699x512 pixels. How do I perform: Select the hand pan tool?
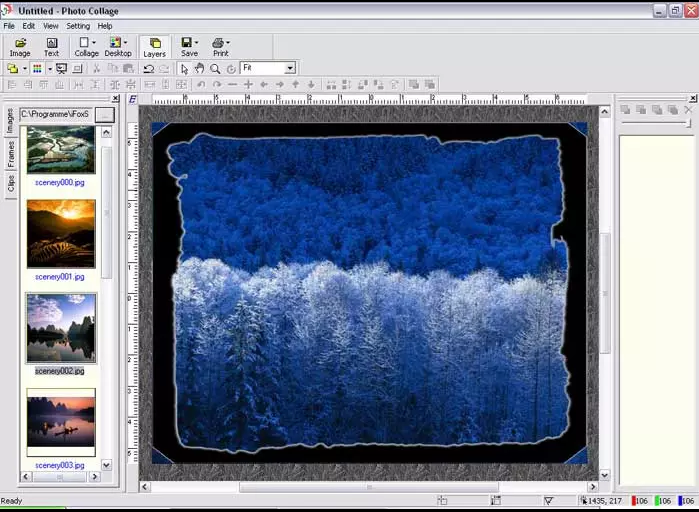[x=199, y=69]
